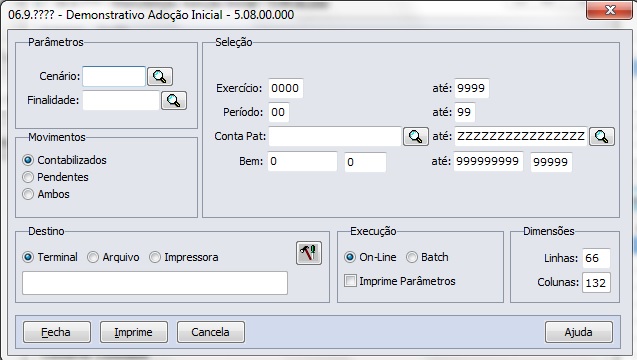This screenshot has height=360, width=637.
Task: Open the Destino configuration tools icon
Action: (309, 253)
